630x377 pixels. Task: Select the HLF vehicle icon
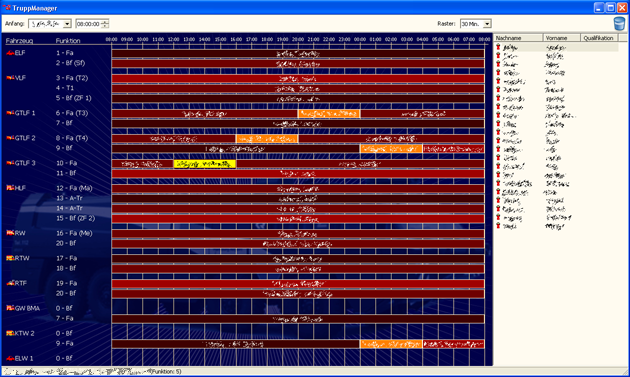(10, 188)
